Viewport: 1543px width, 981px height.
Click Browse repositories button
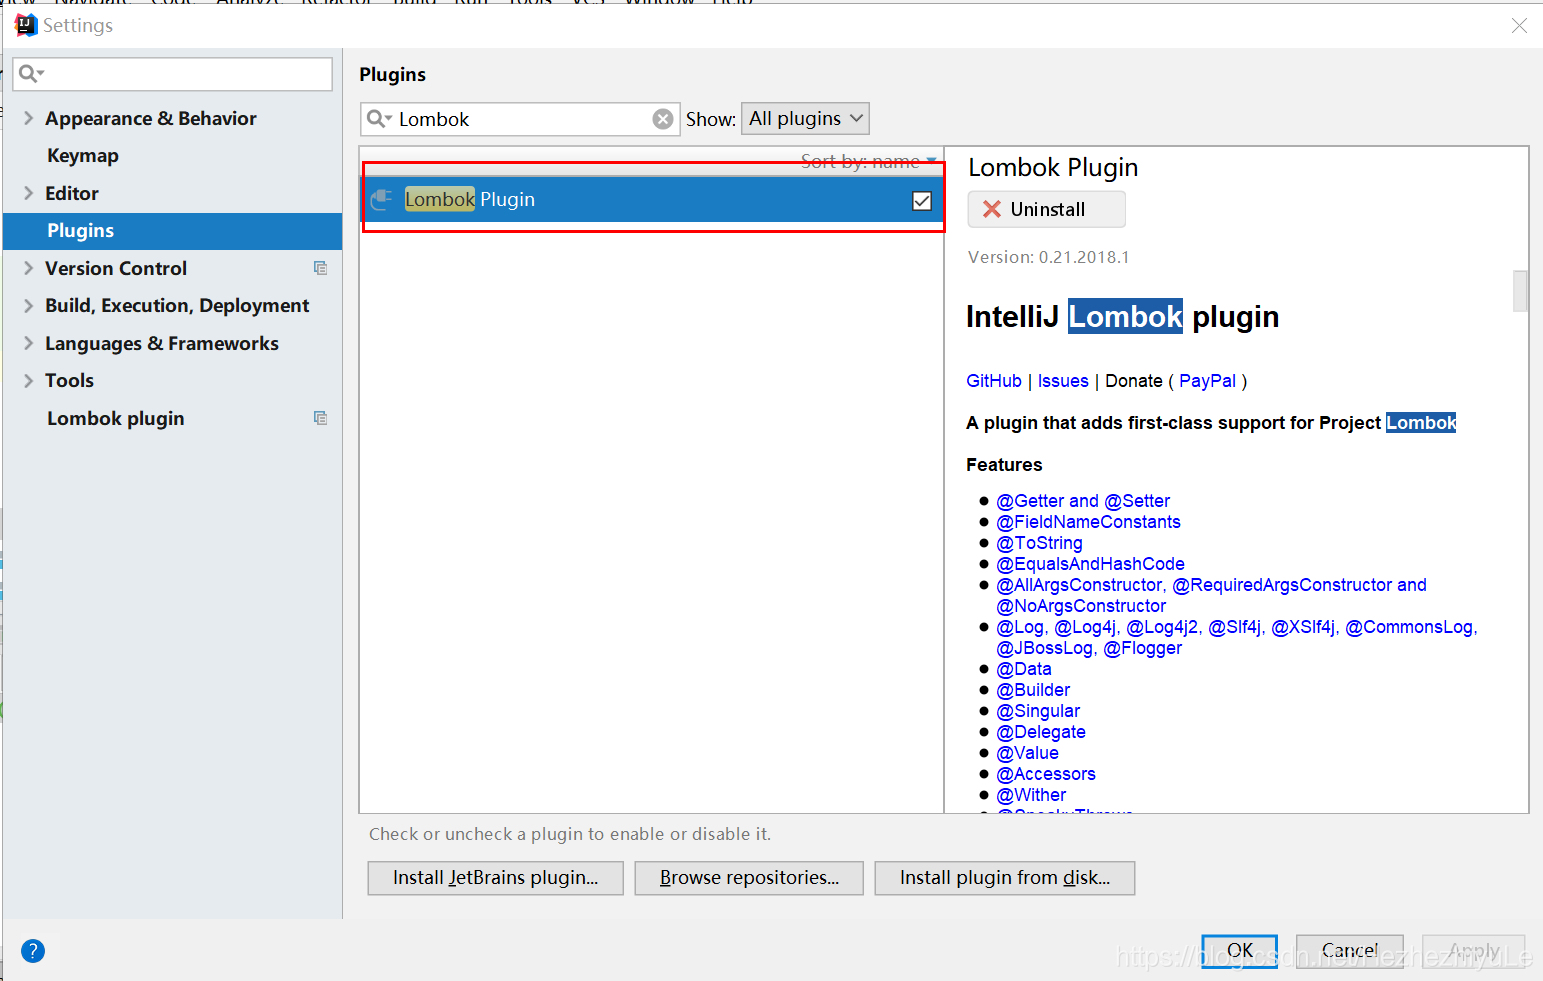tap(749, 878)
